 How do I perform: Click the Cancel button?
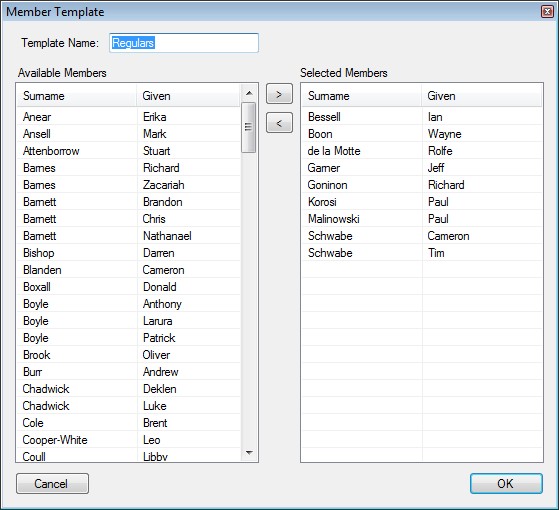point(52,484)
